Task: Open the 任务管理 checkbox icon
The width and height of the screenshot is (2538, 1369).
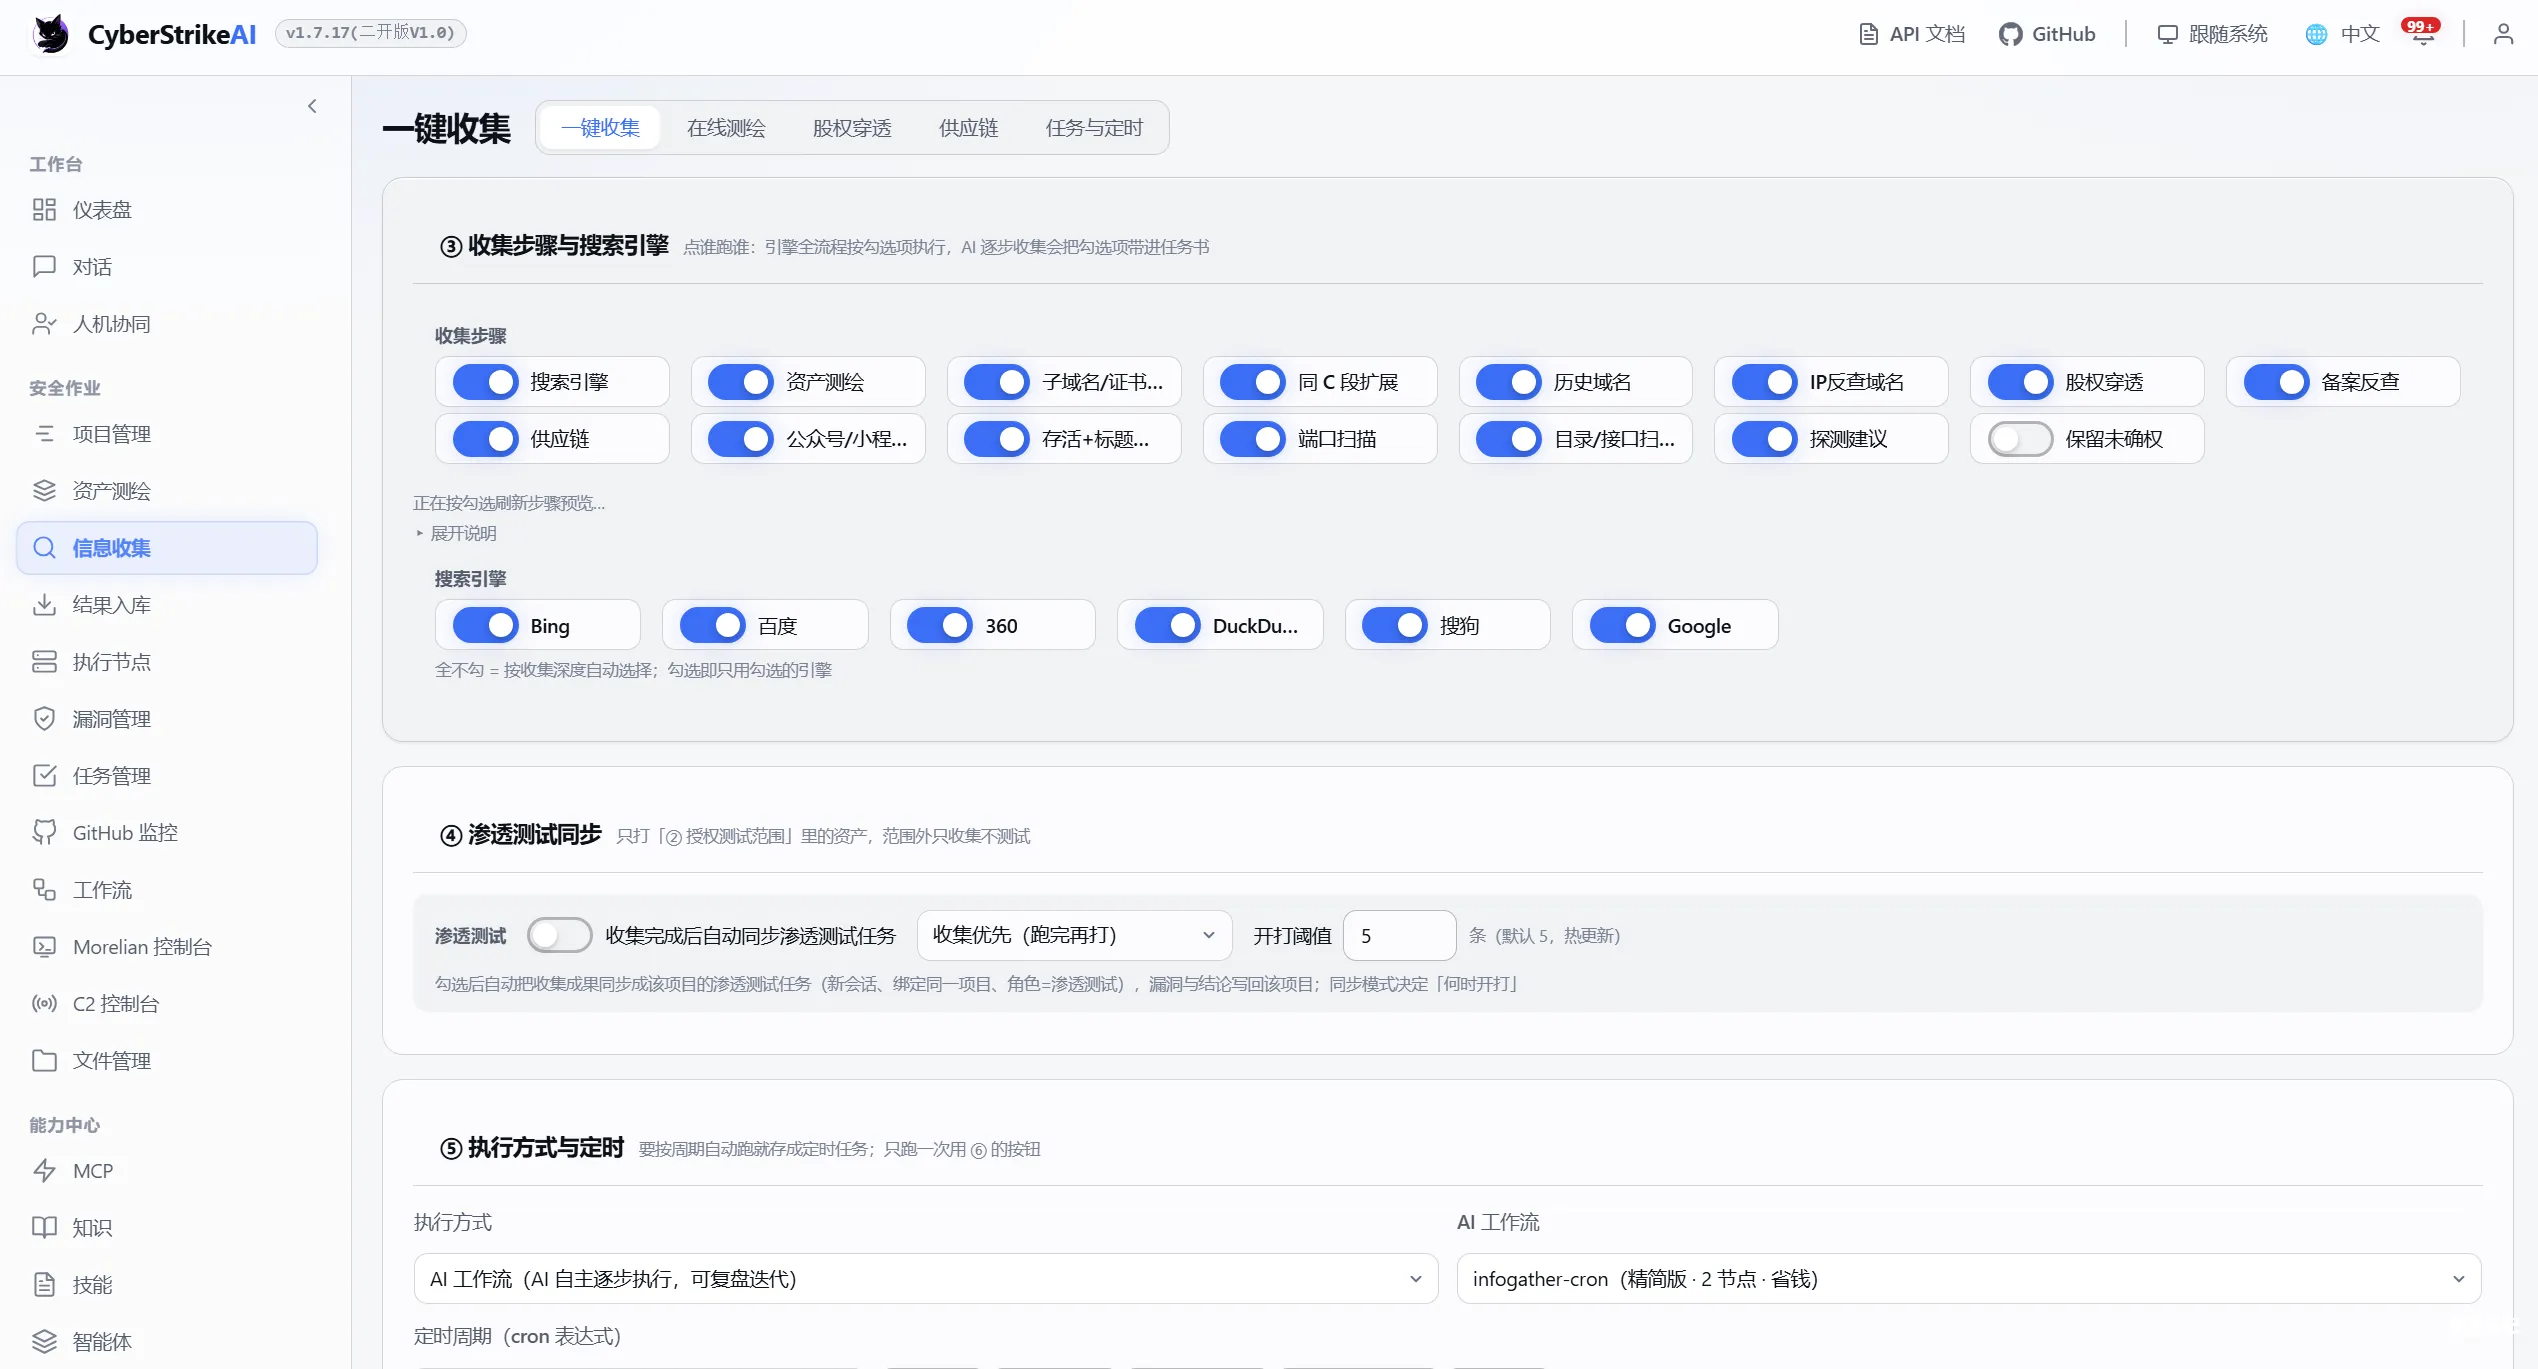Action: click(x=44, y=775)
